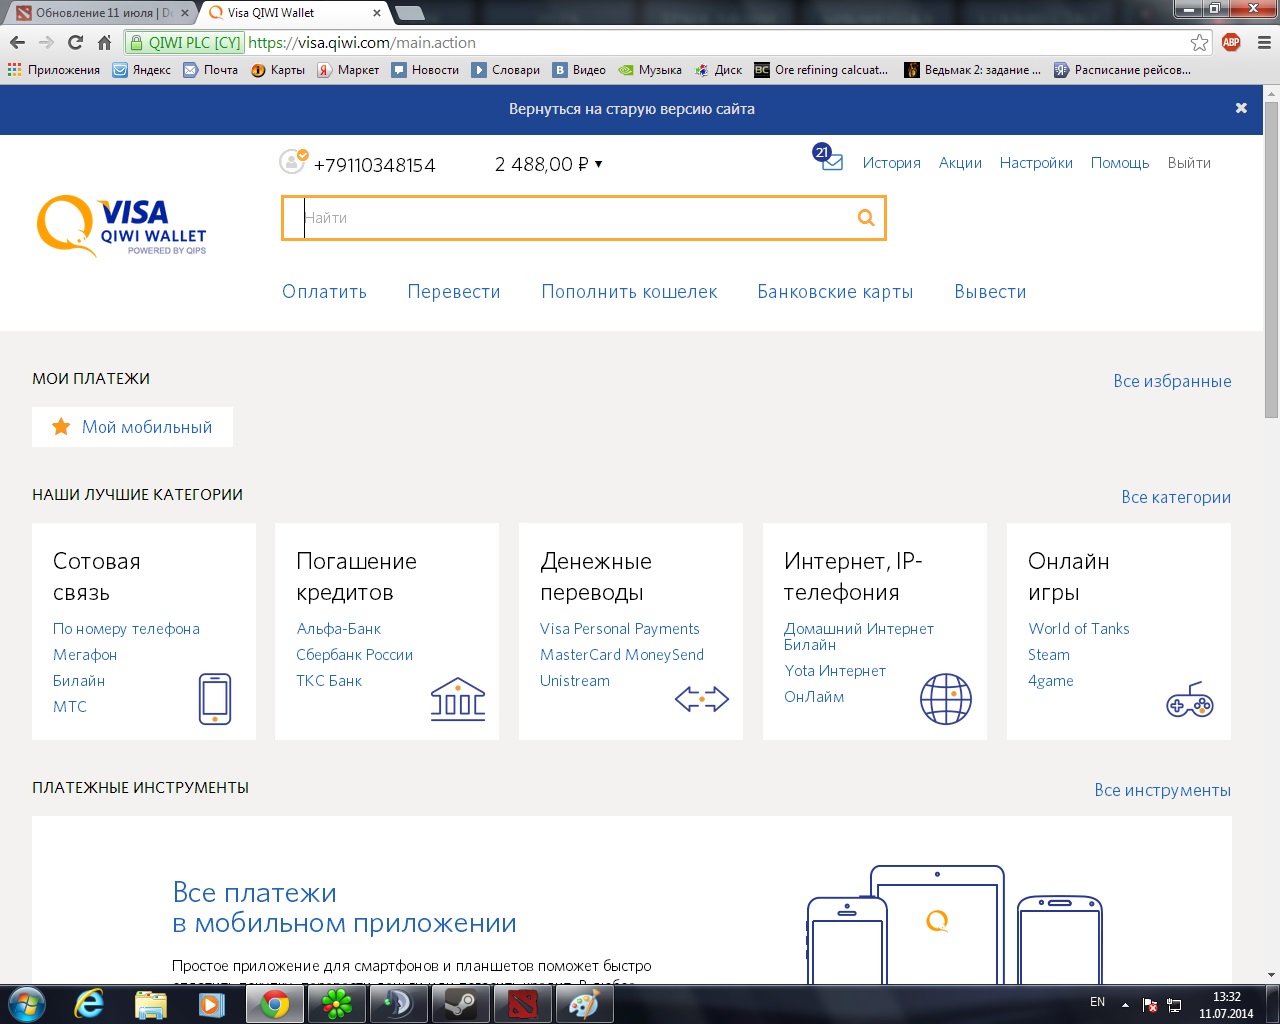Open Unistream link
Screen dimensions: 1280x1024
[575, 681]
